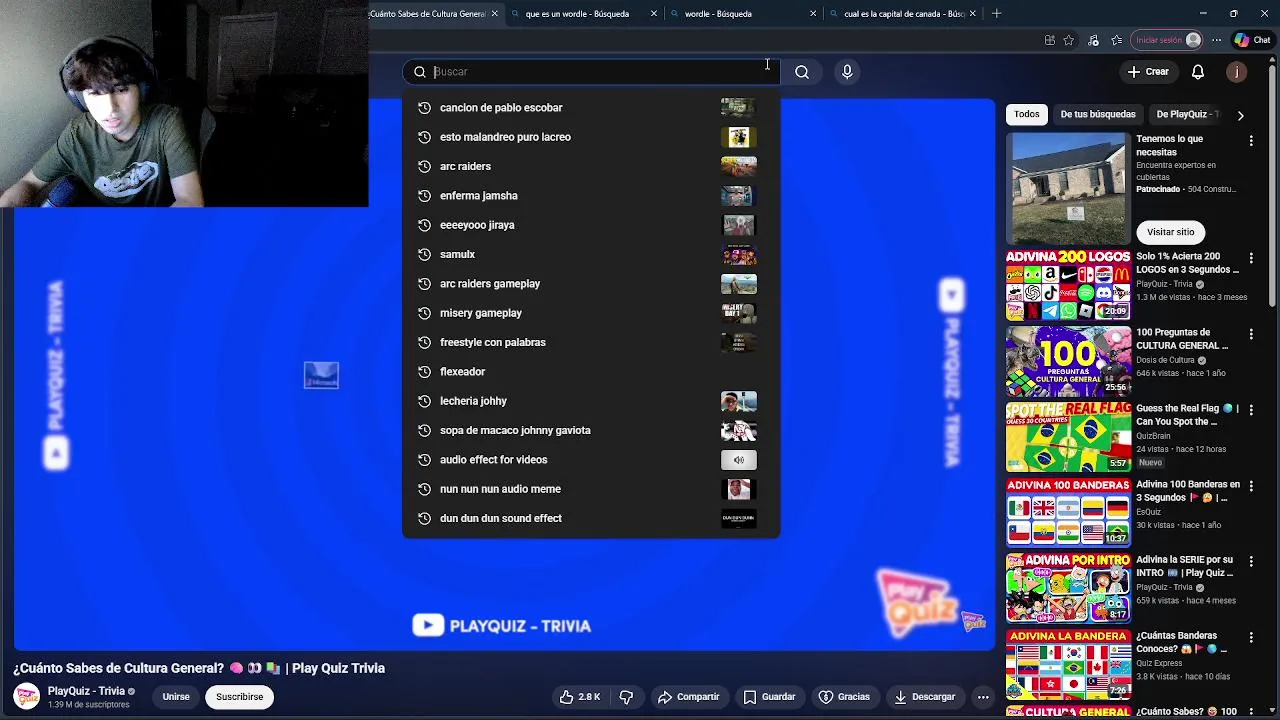Open options menu for 'Adivina la SERIE por su INTRO'
The width and height of the screenshot is (1280, 720).
(x=1251, y=561)
